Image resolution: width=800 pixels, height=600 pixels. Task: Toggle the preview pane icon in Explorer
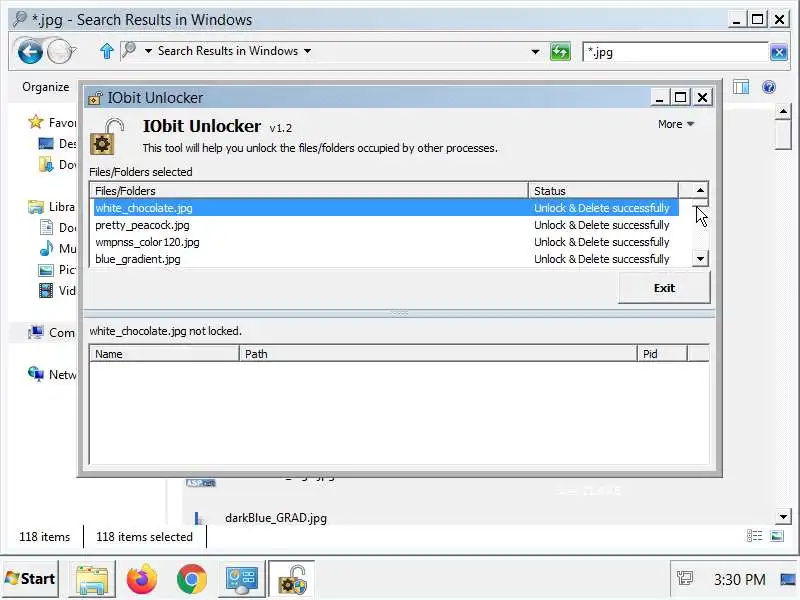pyautogui.click(x=740, y=87)
